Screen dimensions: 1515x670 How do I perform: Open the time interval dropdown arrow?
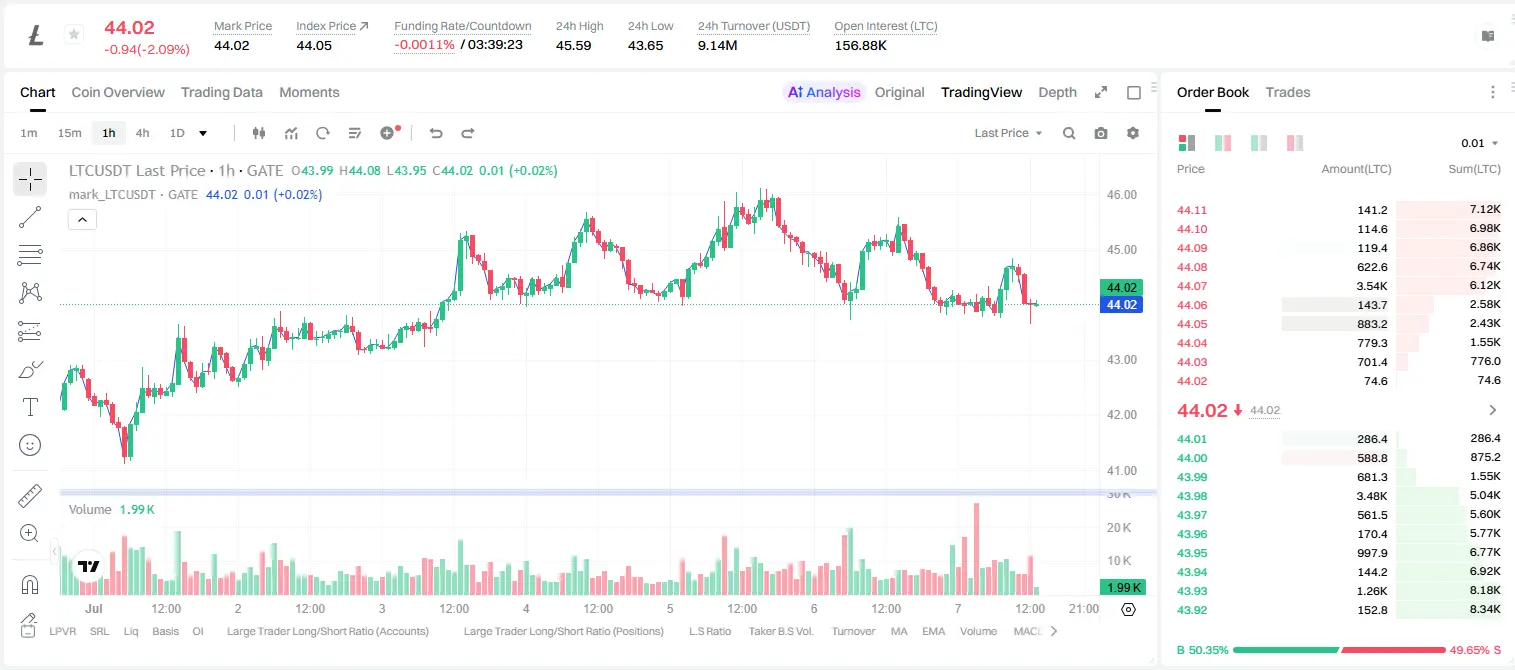(203, 133)
